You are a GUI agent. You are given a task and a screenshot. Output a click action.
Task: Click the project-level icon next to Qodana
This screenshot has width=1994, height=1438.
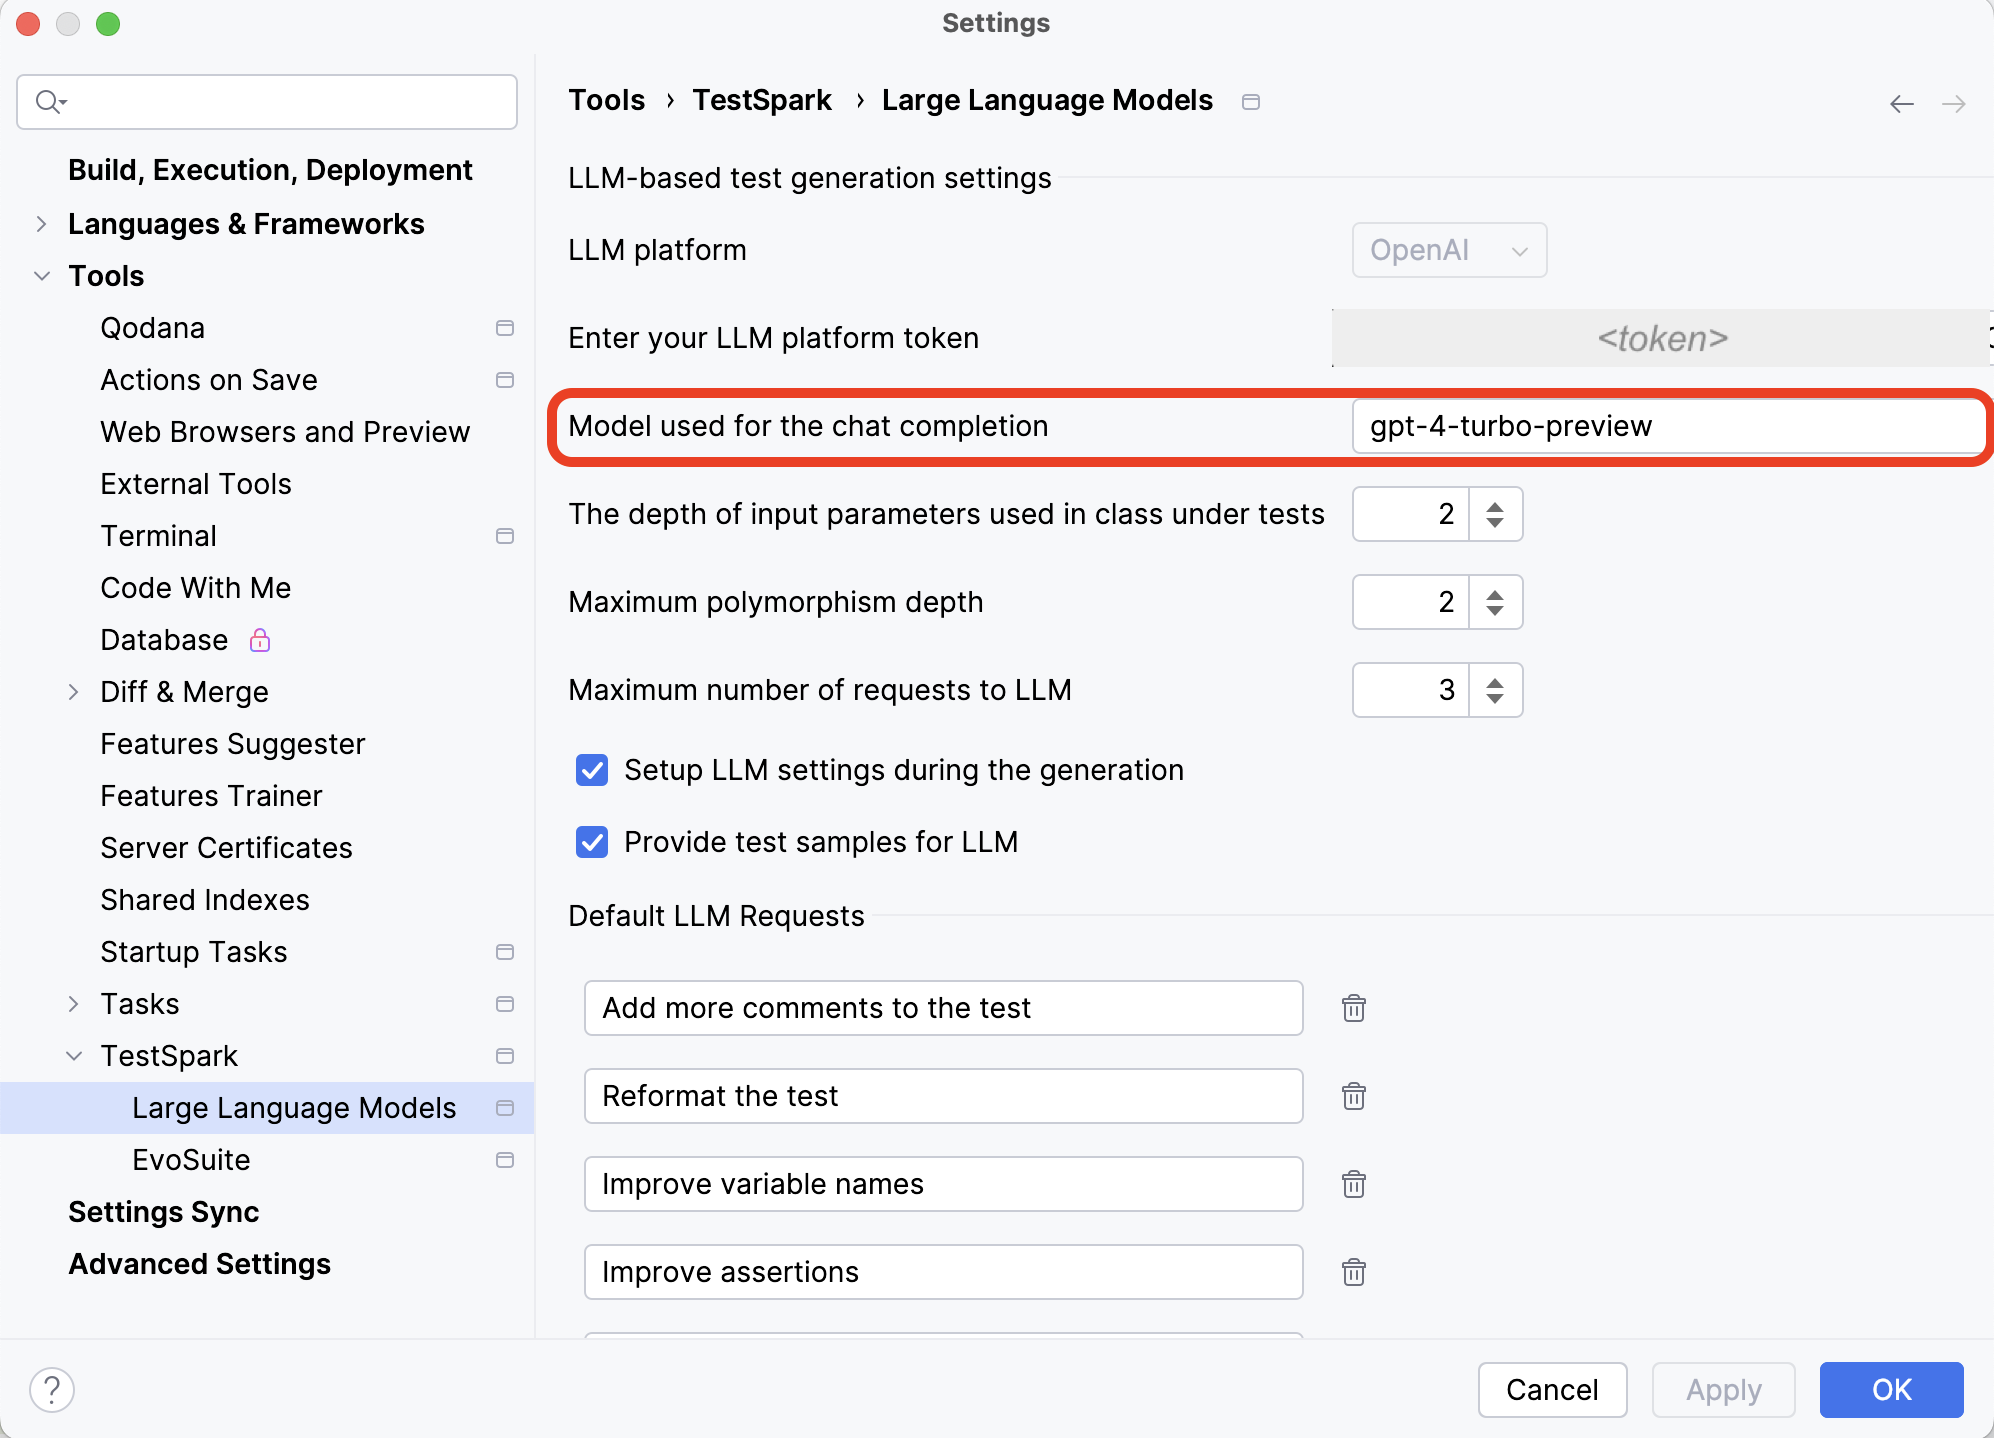505,328
